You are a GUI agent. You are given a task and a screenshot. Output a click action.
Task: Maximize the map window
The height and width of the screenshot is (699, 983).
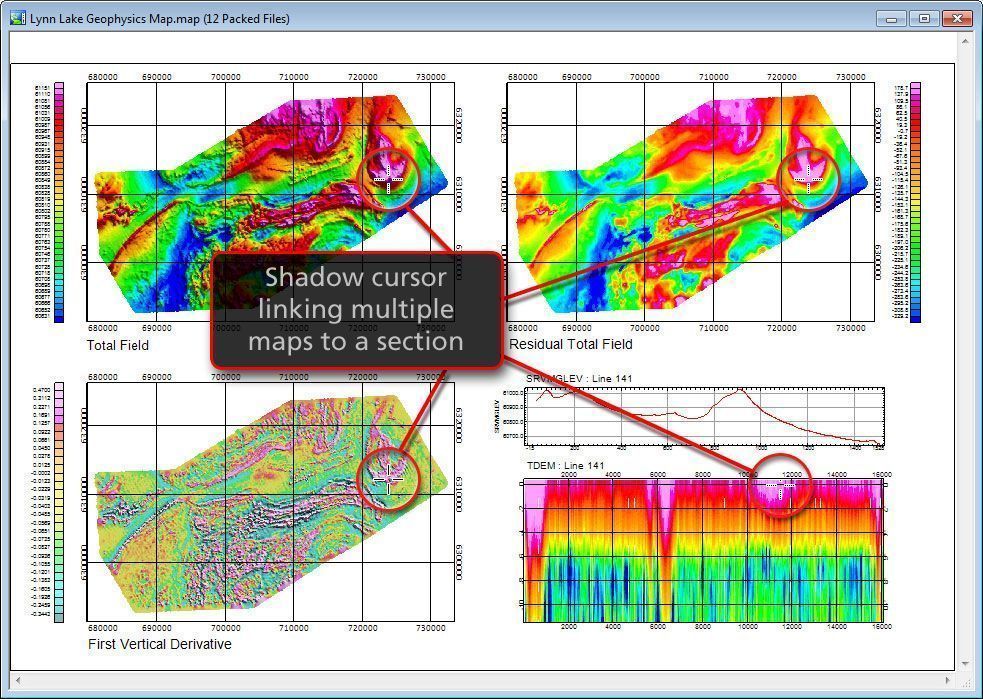click(x=923, y=18)
